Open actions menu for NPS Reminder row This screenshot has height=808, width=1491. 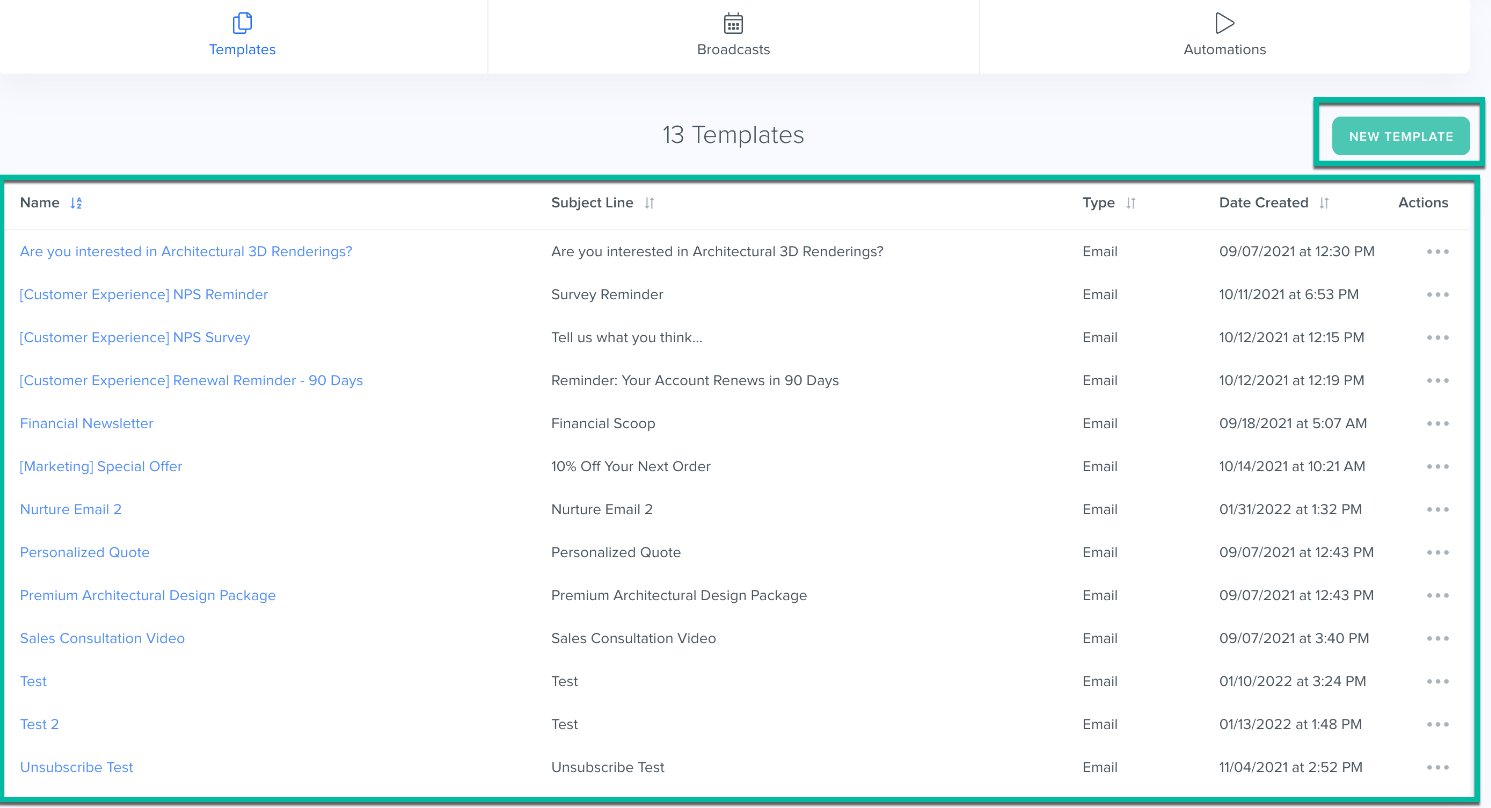[x=1438, y=295]
